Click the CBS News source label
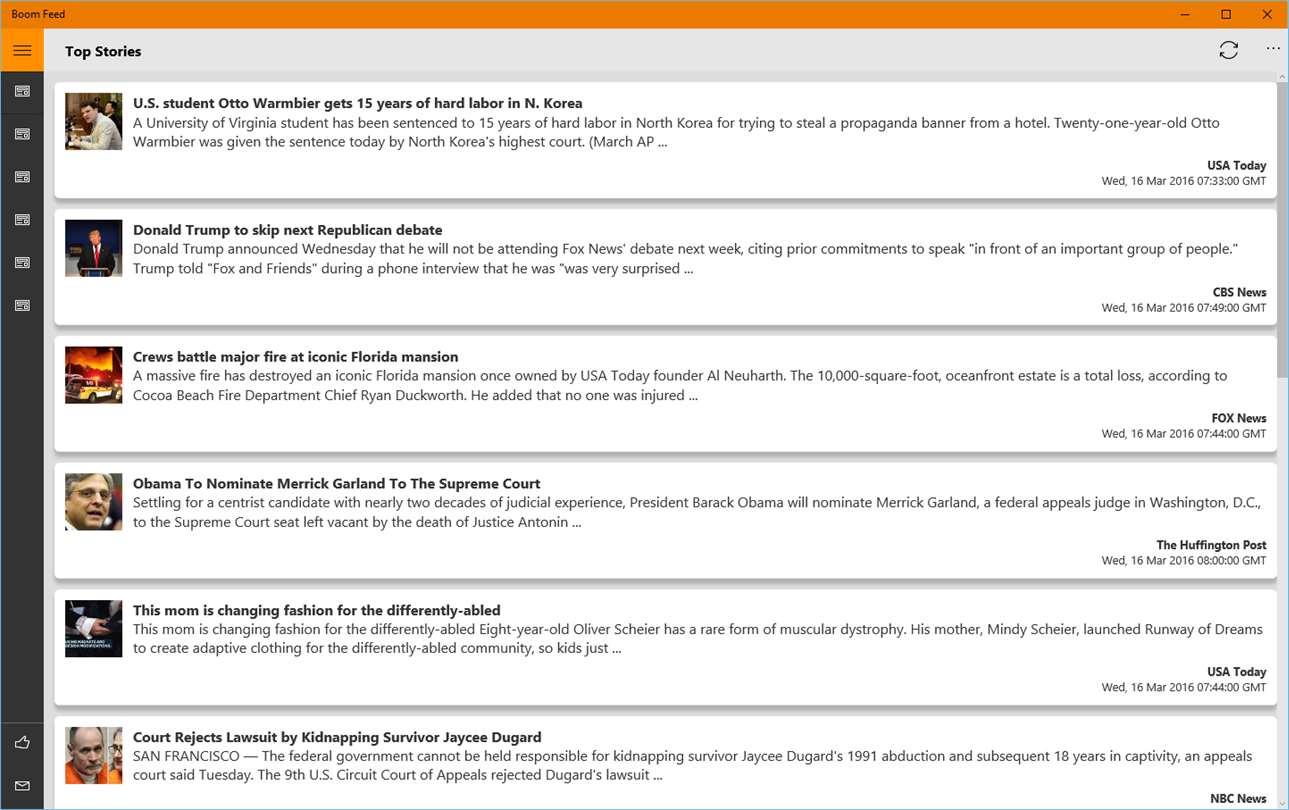The image size is (1289, 810). point(1239,293)
